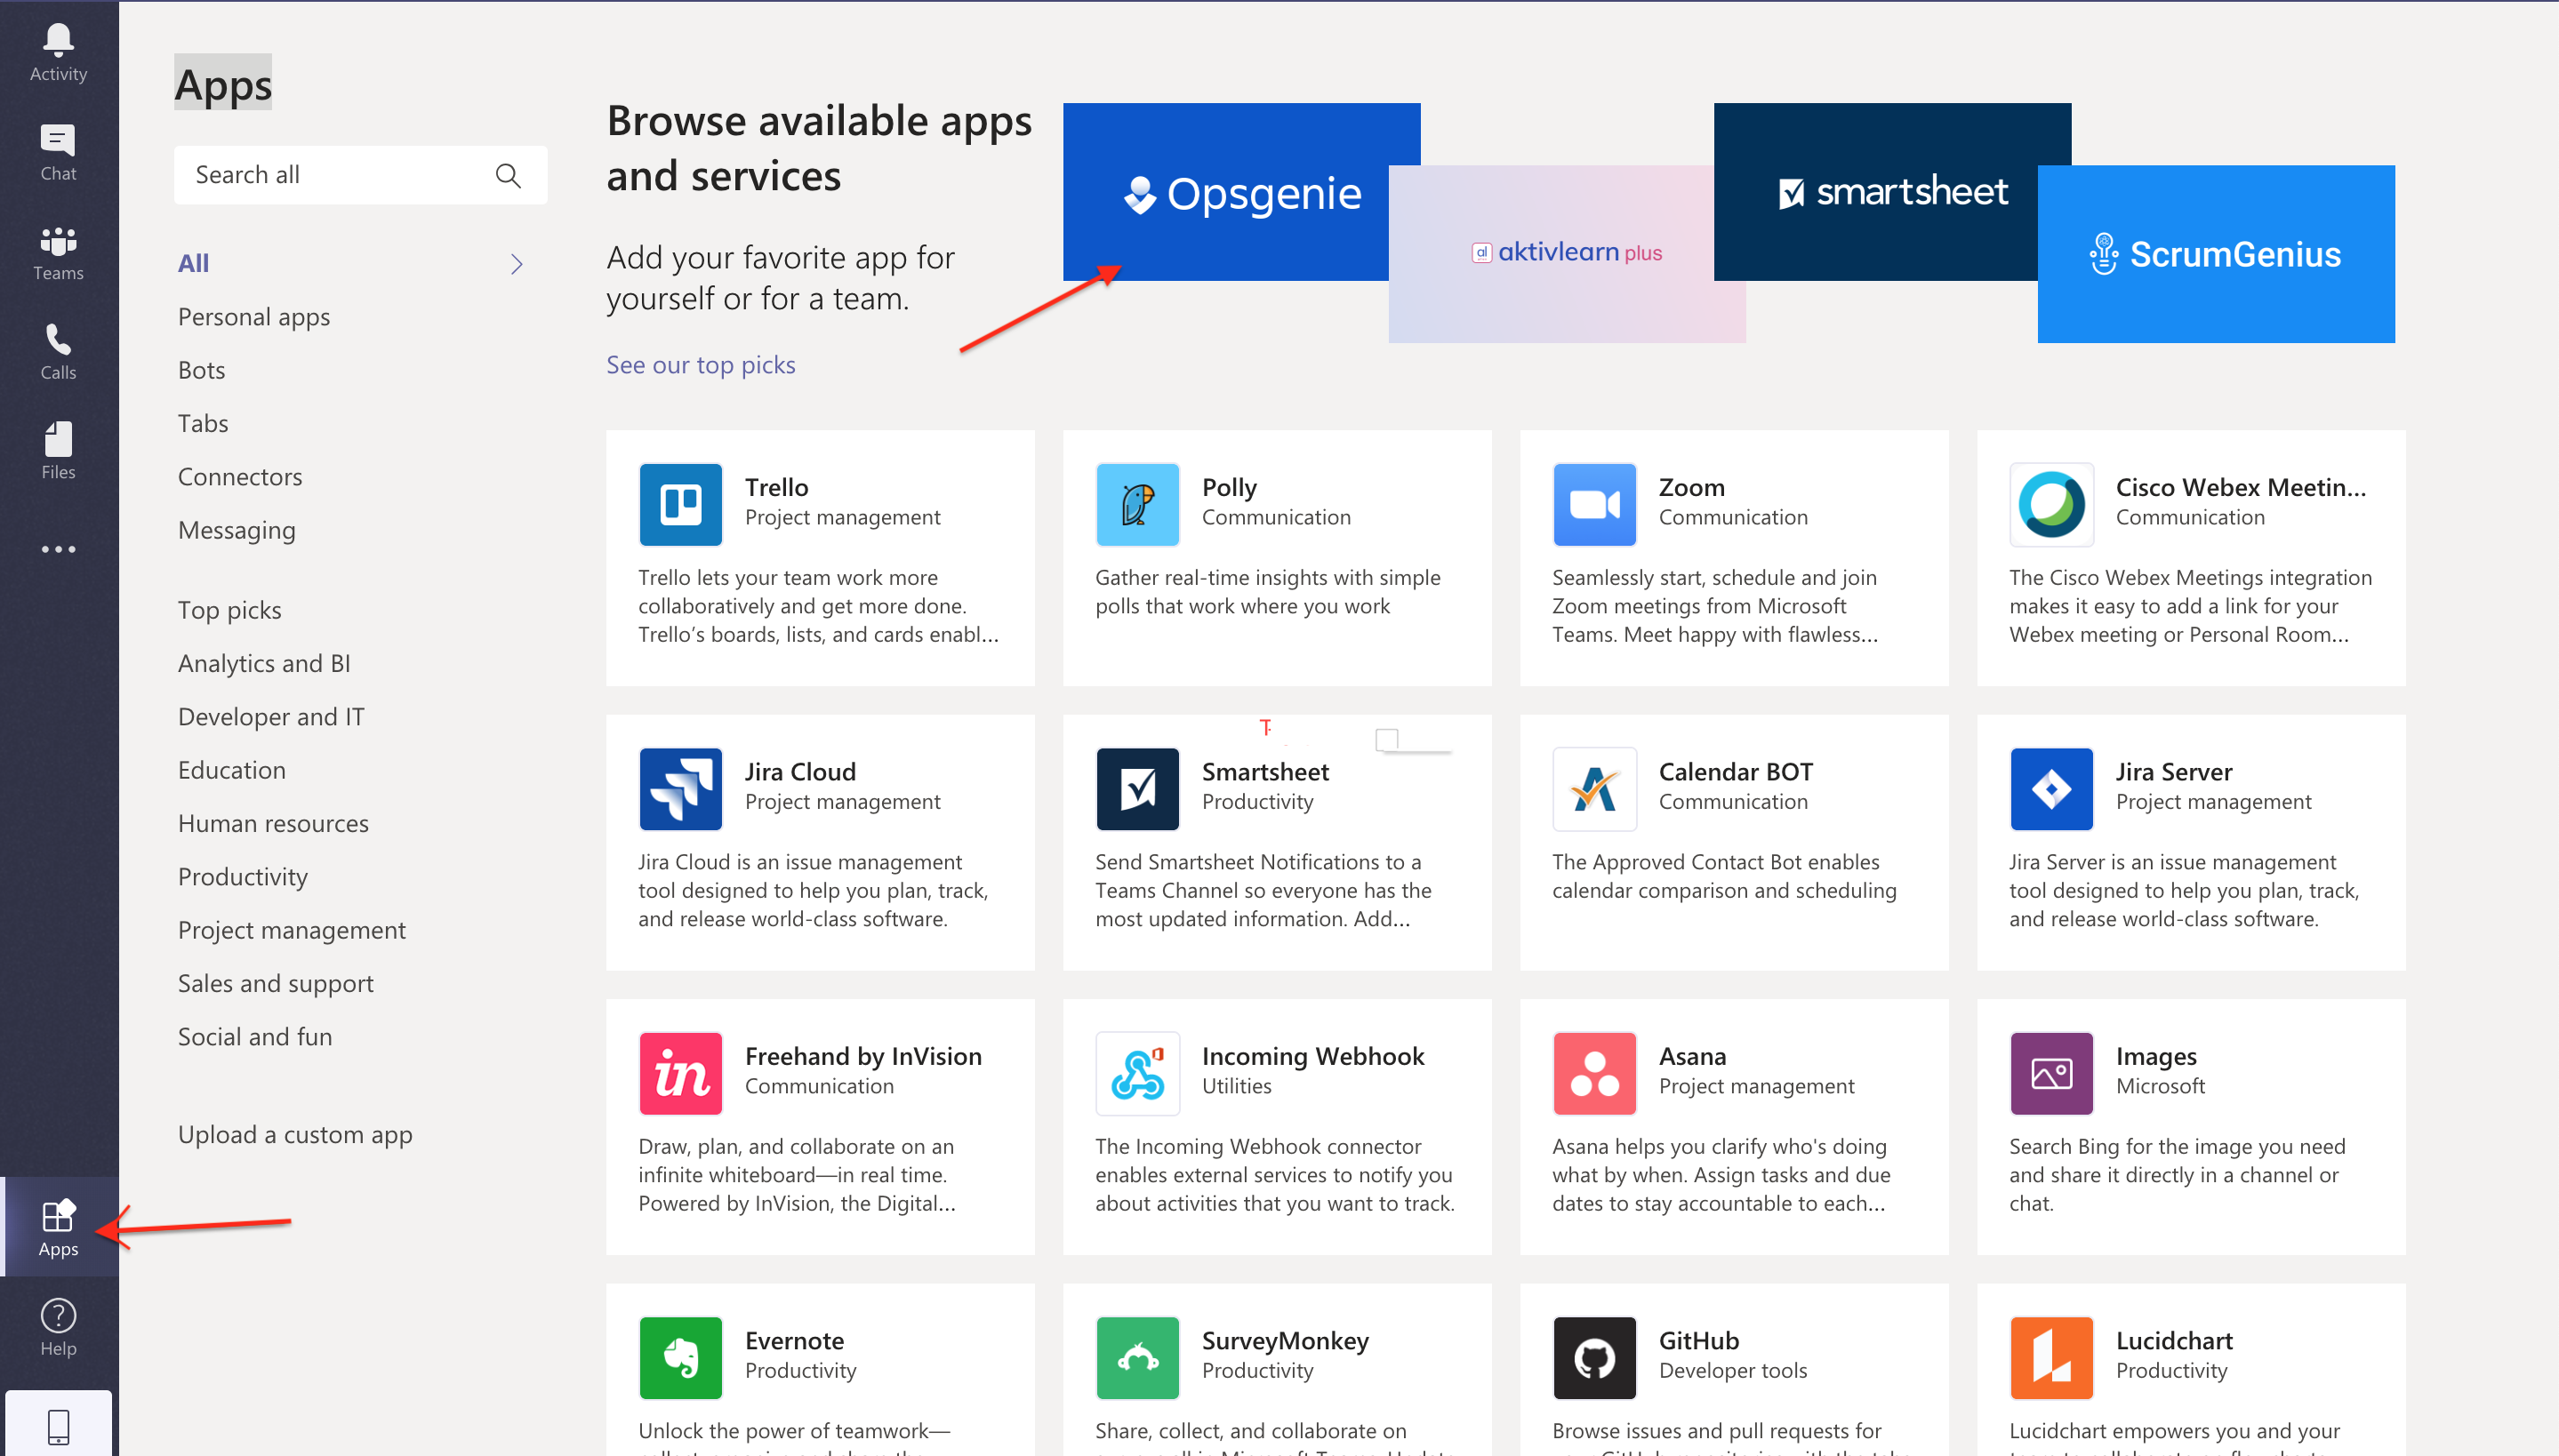The image size is (2559, 1456).
Task: Select the Bots filter option
Action: (200, 369)
